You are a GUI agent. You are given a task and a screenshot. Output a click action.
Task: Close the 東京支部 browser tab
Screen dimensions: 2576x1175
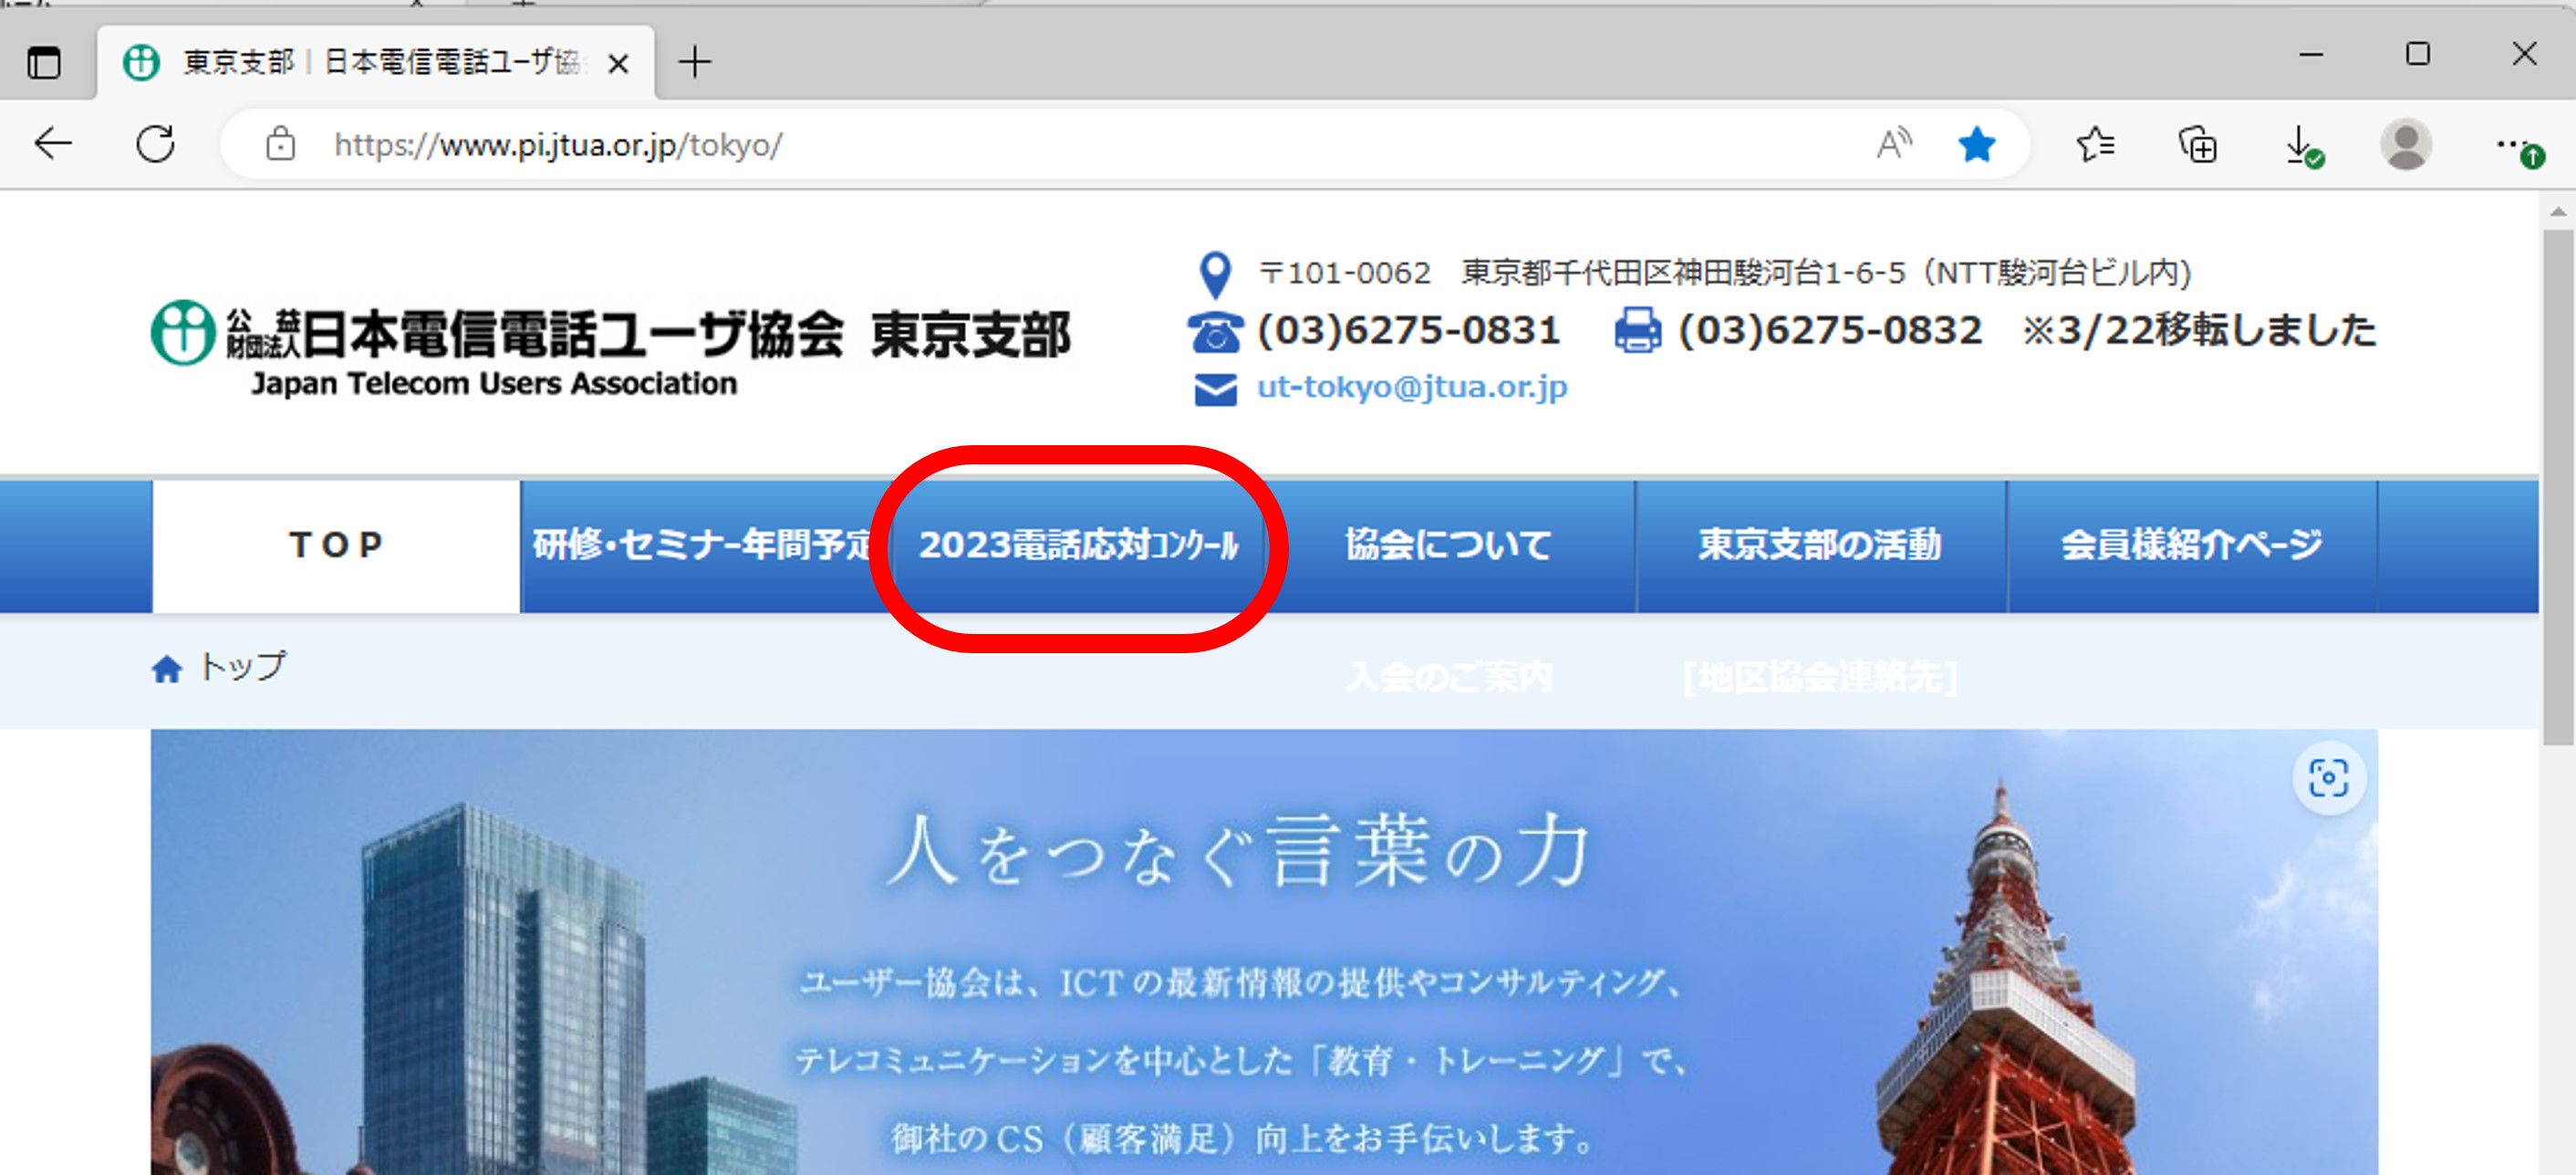point(618,64)
